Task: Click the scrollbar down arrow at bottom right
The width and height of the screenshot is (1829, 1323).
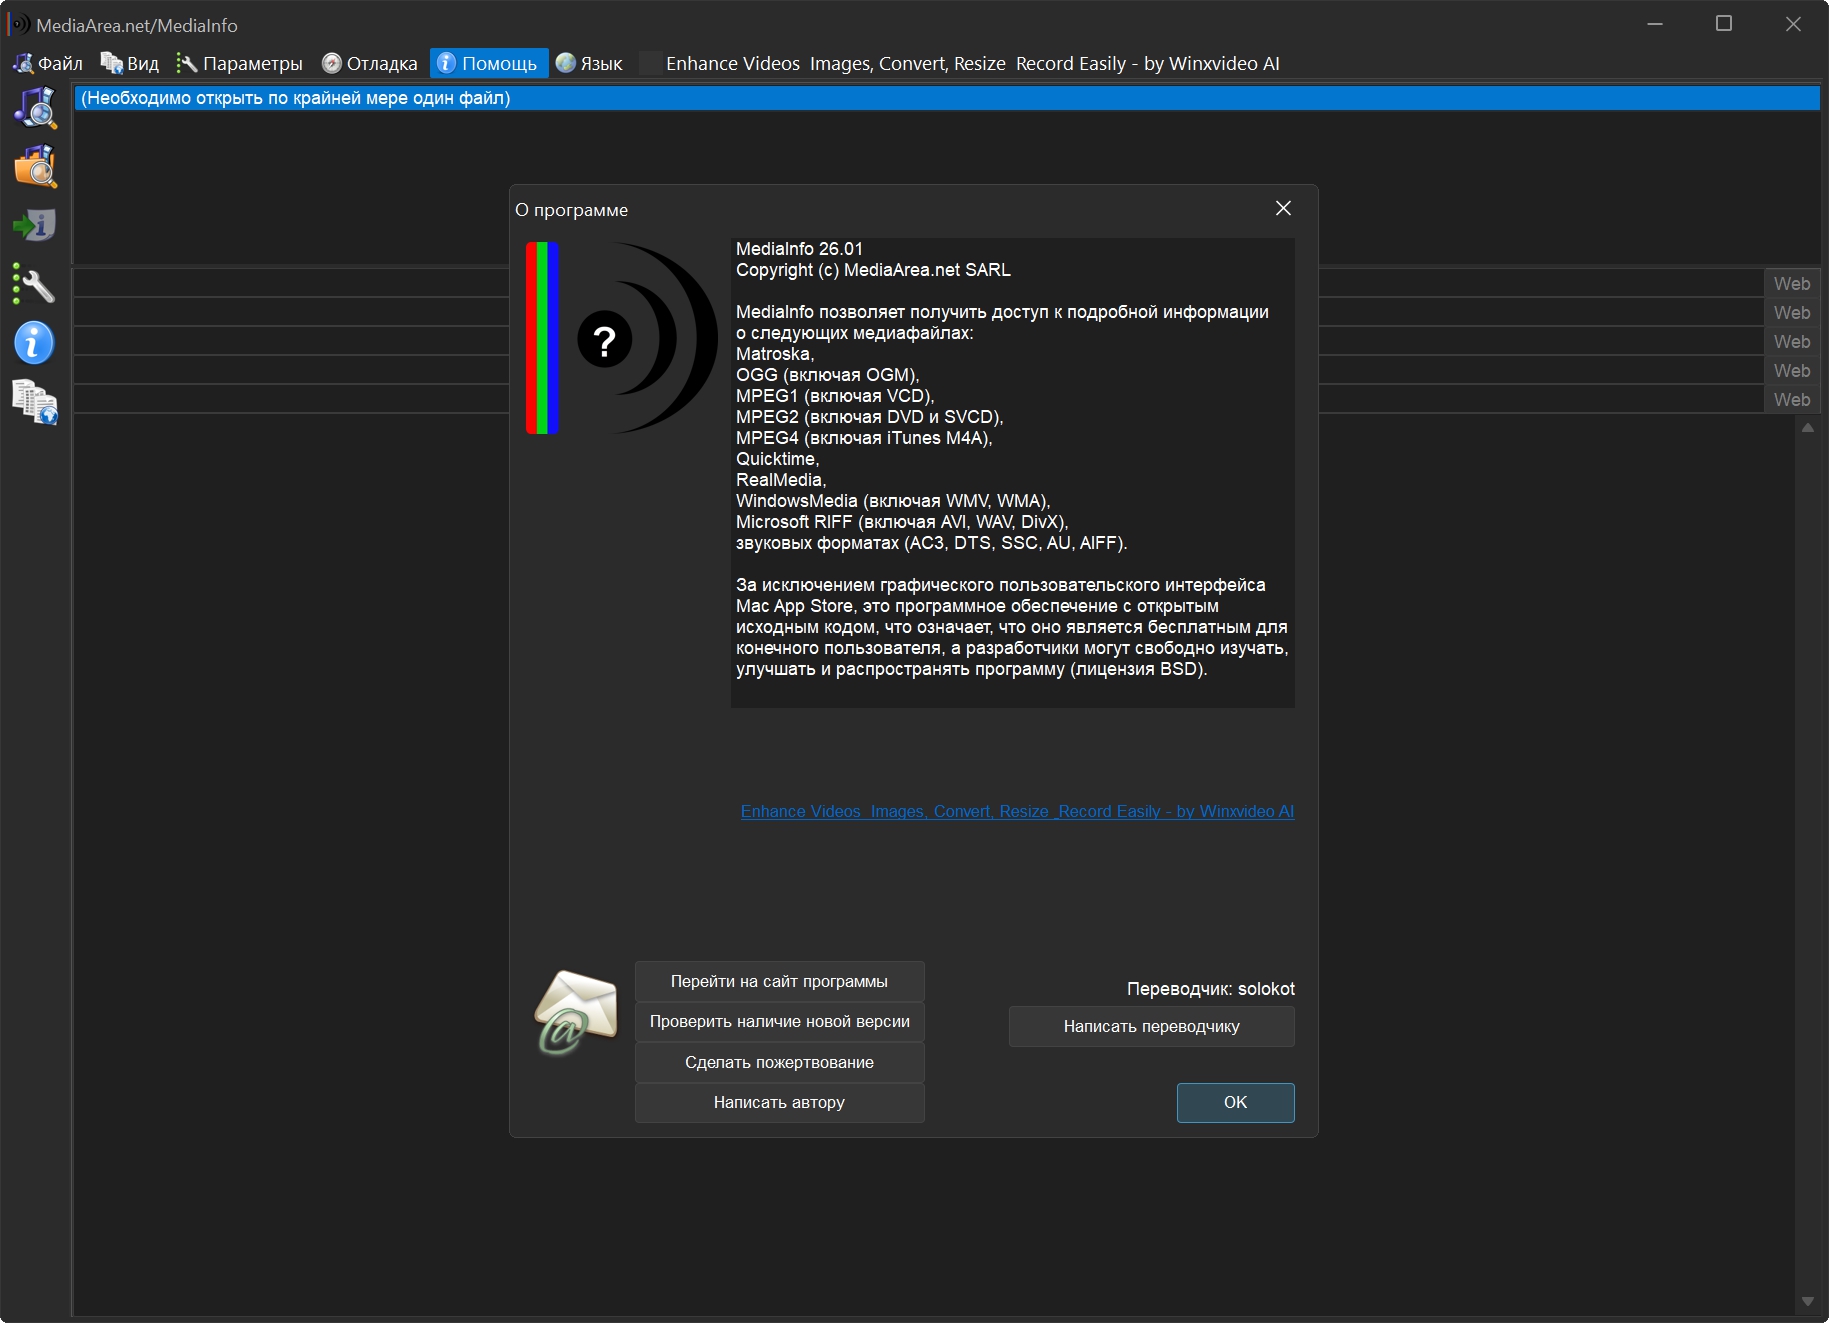Action: pos(1807,1302)
